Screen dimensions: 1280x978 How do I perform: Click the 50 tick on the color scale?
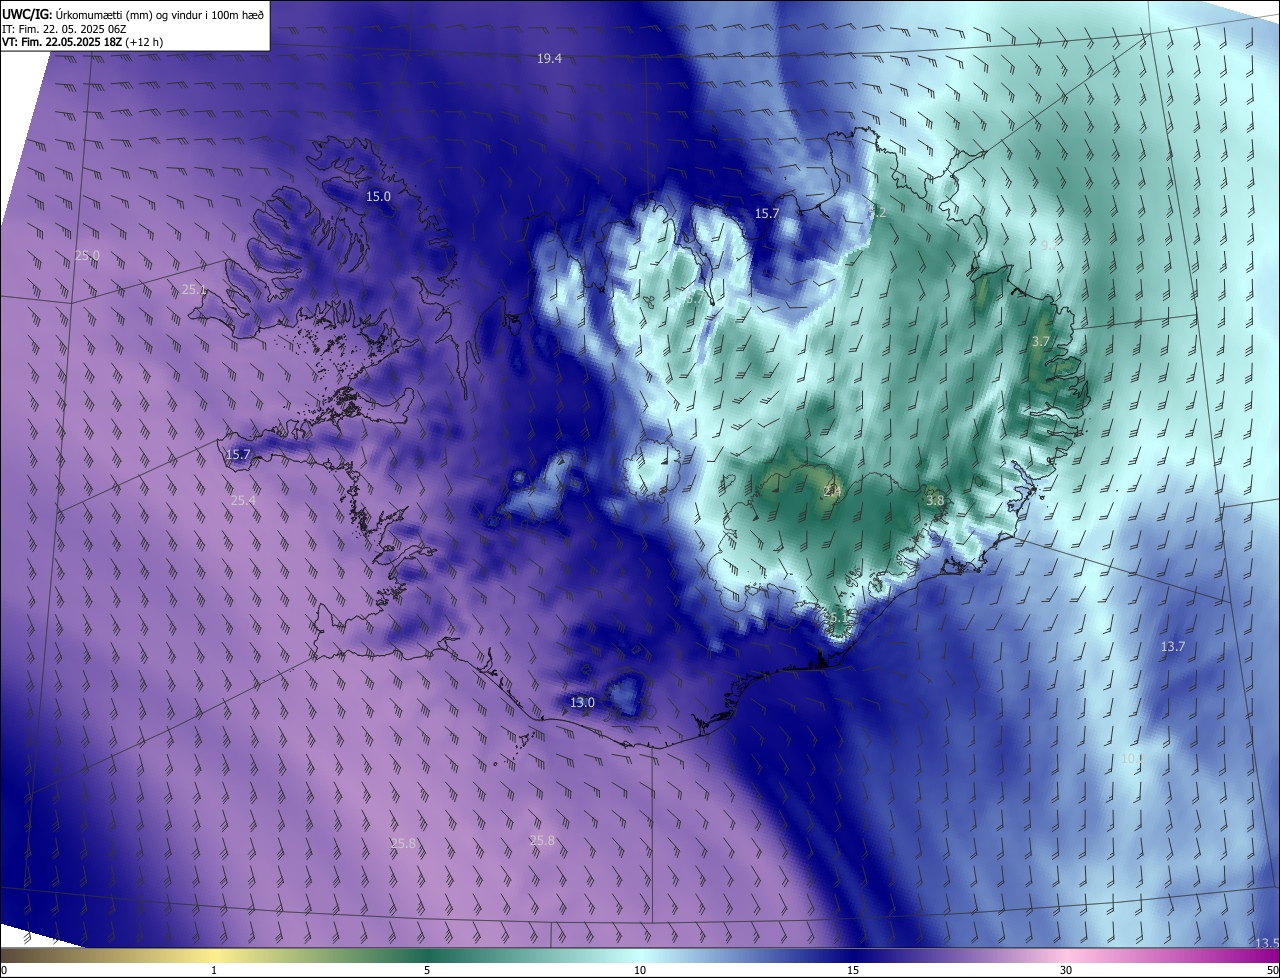[x=1272, y=970]
